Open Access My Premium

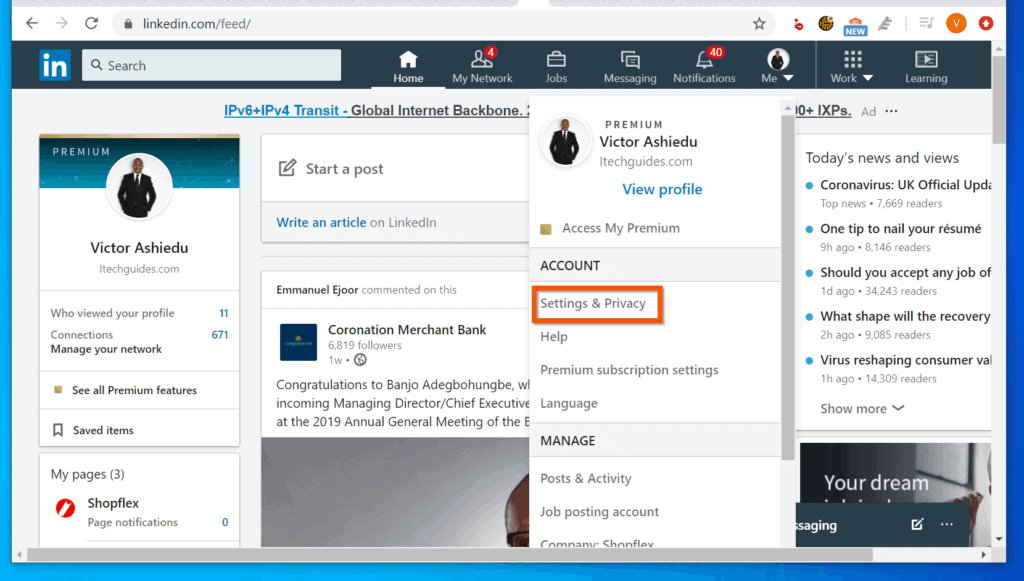(x=620, y=228)
